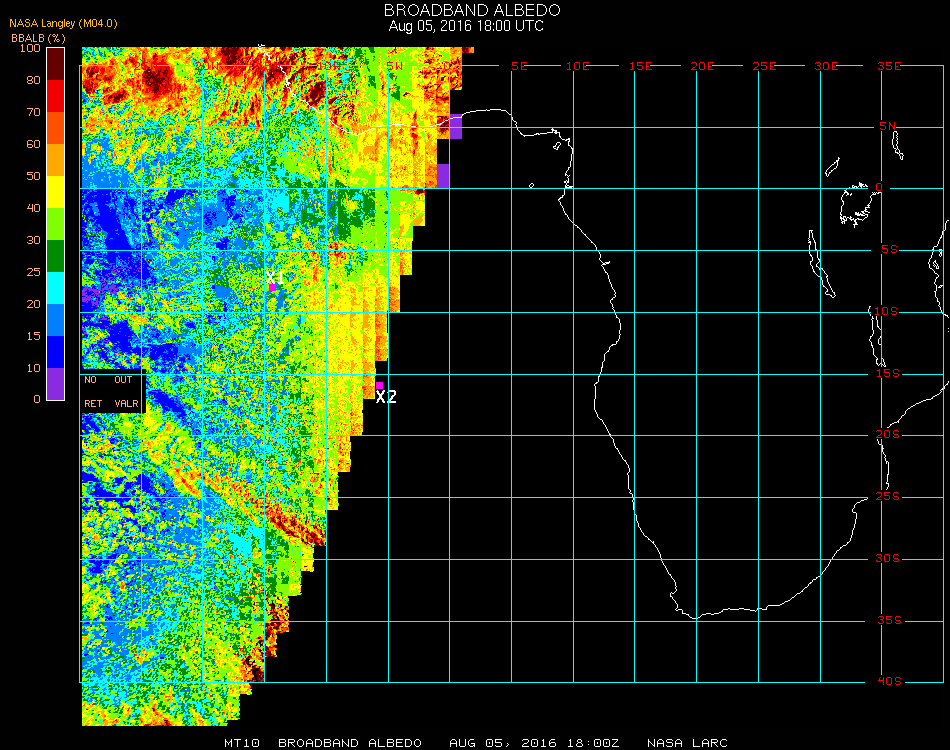950x750 pixels.
Task: Click the 20E longitude label
Action: pos(703,66)
